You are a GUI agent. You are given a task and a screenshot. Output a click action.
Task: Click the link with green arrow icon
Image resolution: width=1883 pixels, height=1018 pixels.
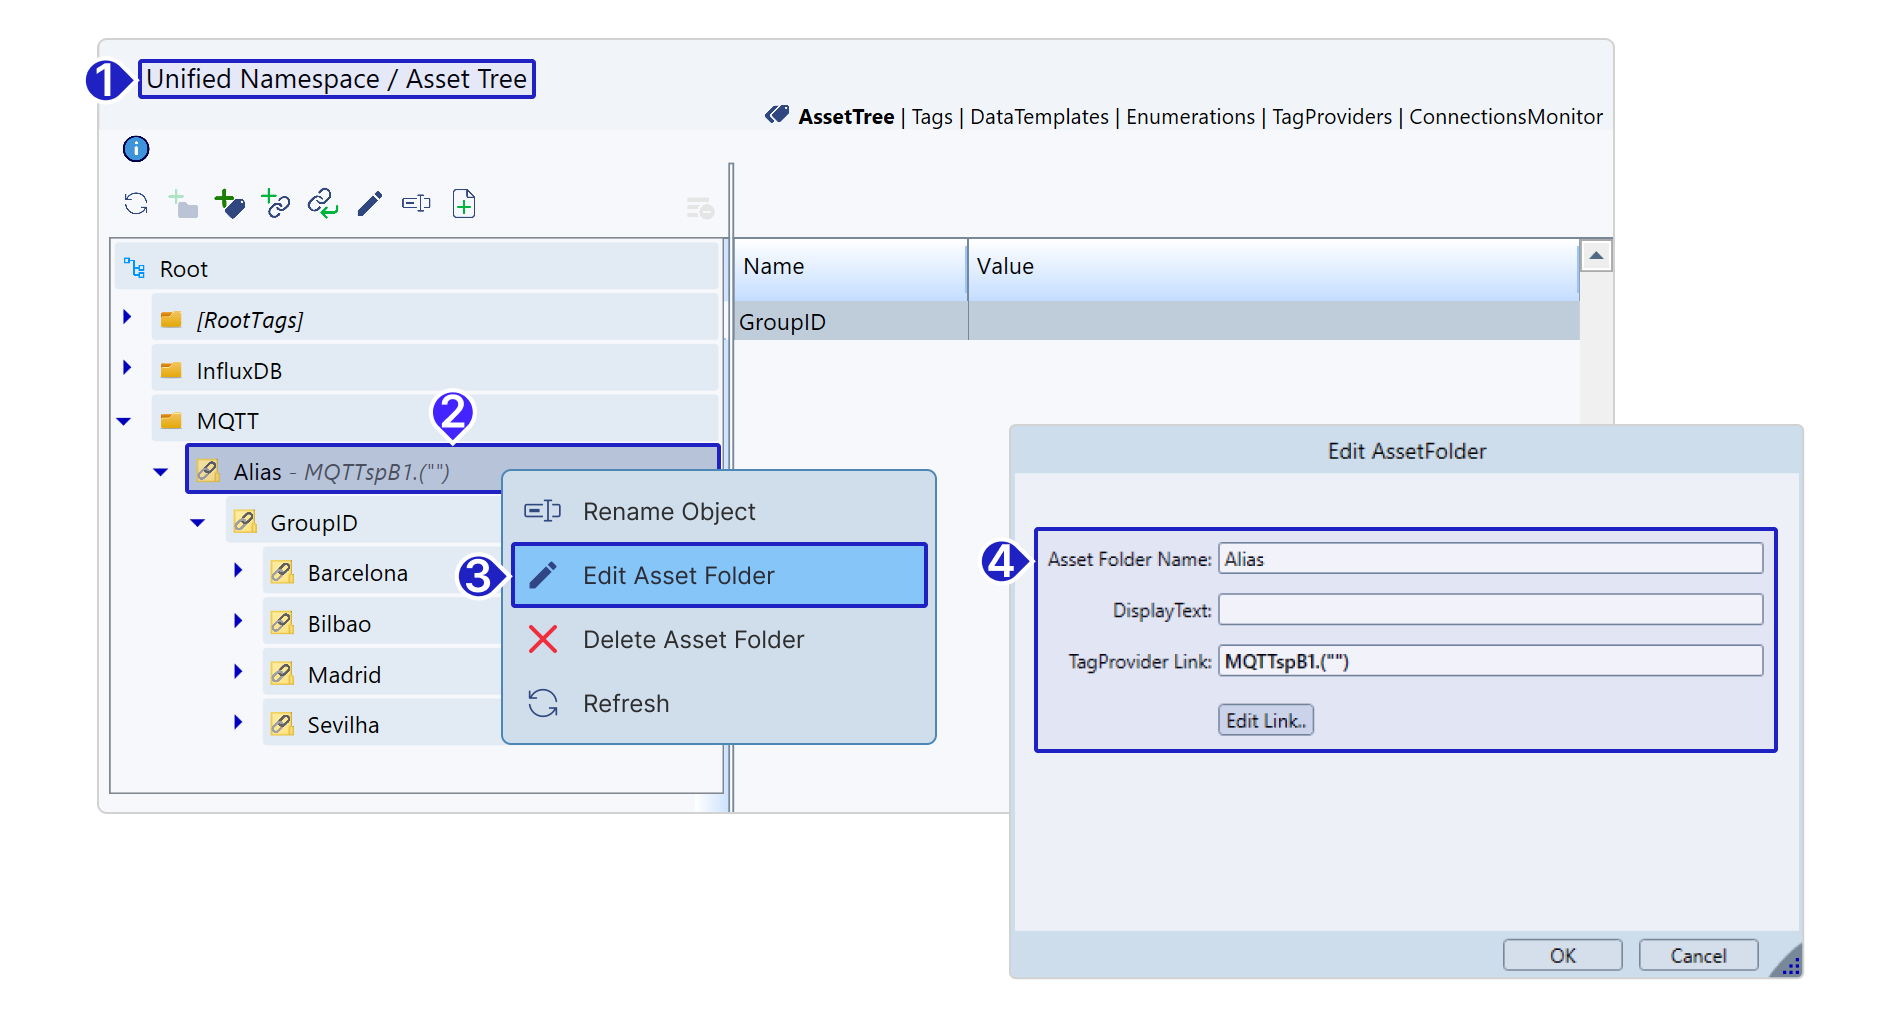(322, 204)
